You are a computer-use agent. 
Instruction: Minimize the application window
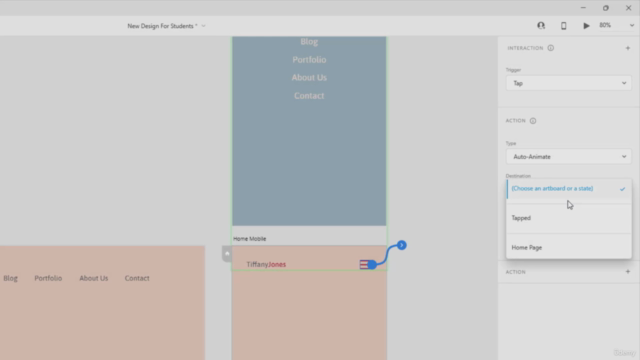[x=583, y=8]
